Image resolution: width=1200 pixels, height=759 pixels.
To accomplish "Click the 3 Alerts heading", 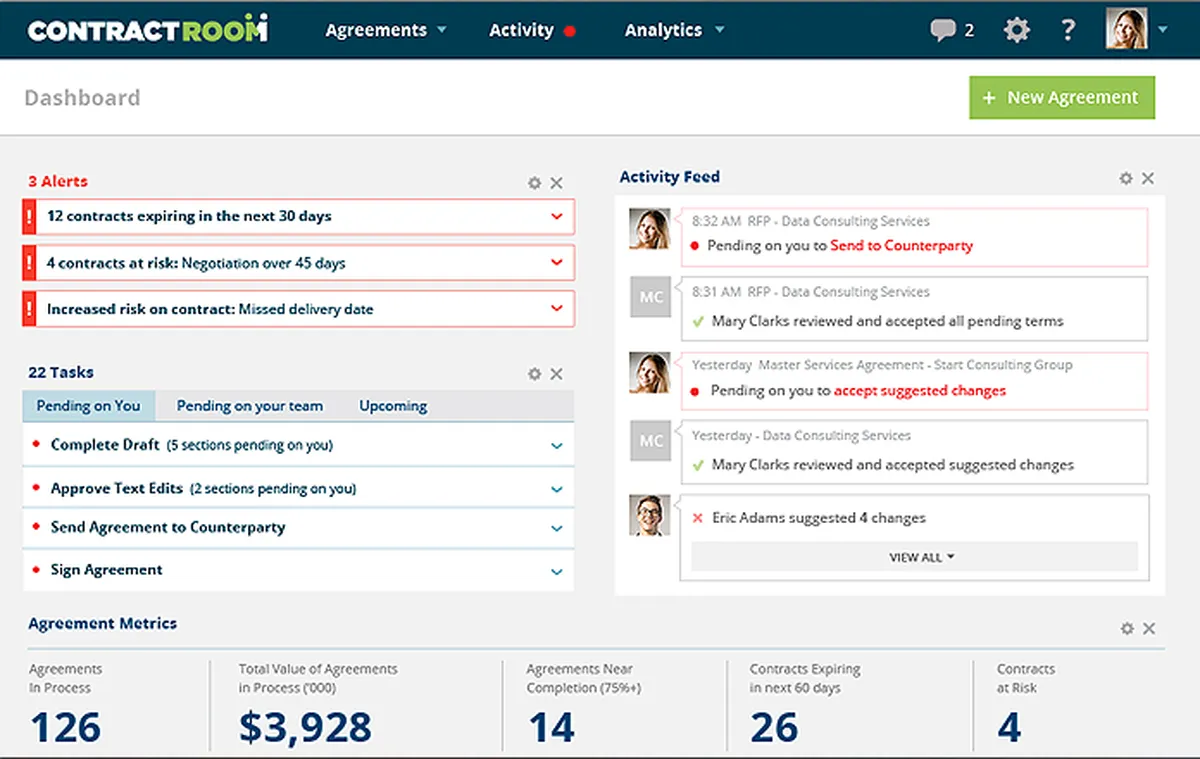I will pyautogui.click(x=58, y=181).
